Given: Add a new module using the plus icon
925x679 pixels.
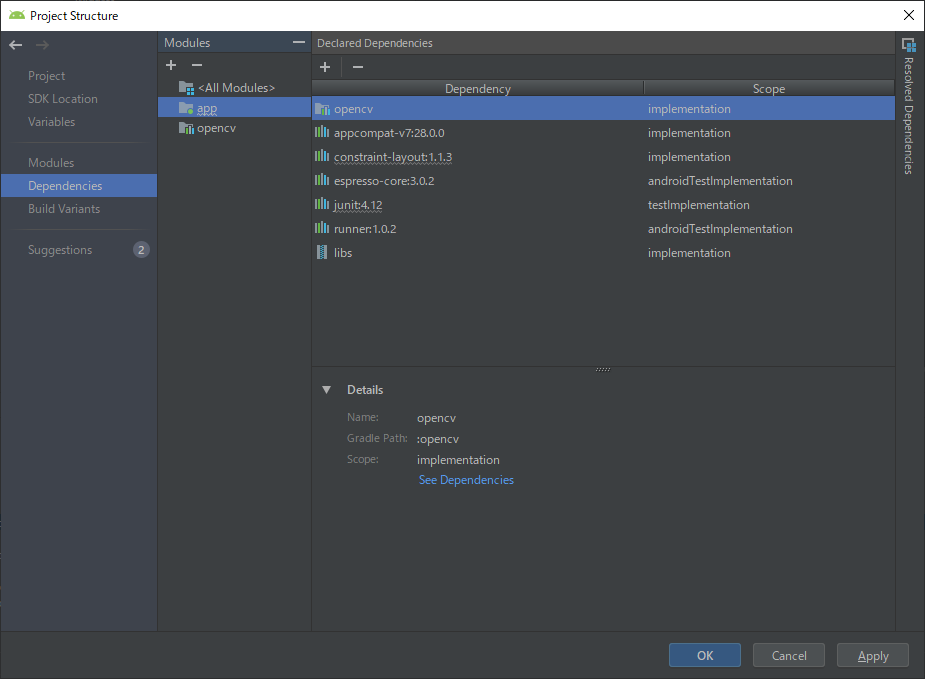Looking at the screenshot, I should coord(170,64).
